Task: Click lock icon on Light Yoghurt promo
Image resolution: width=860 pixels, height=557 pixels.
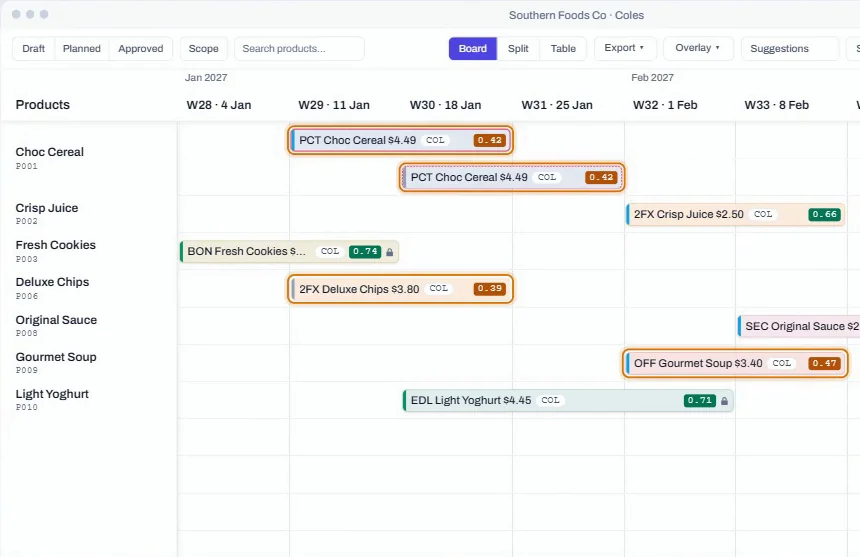Action: click(x=724, y=401)
